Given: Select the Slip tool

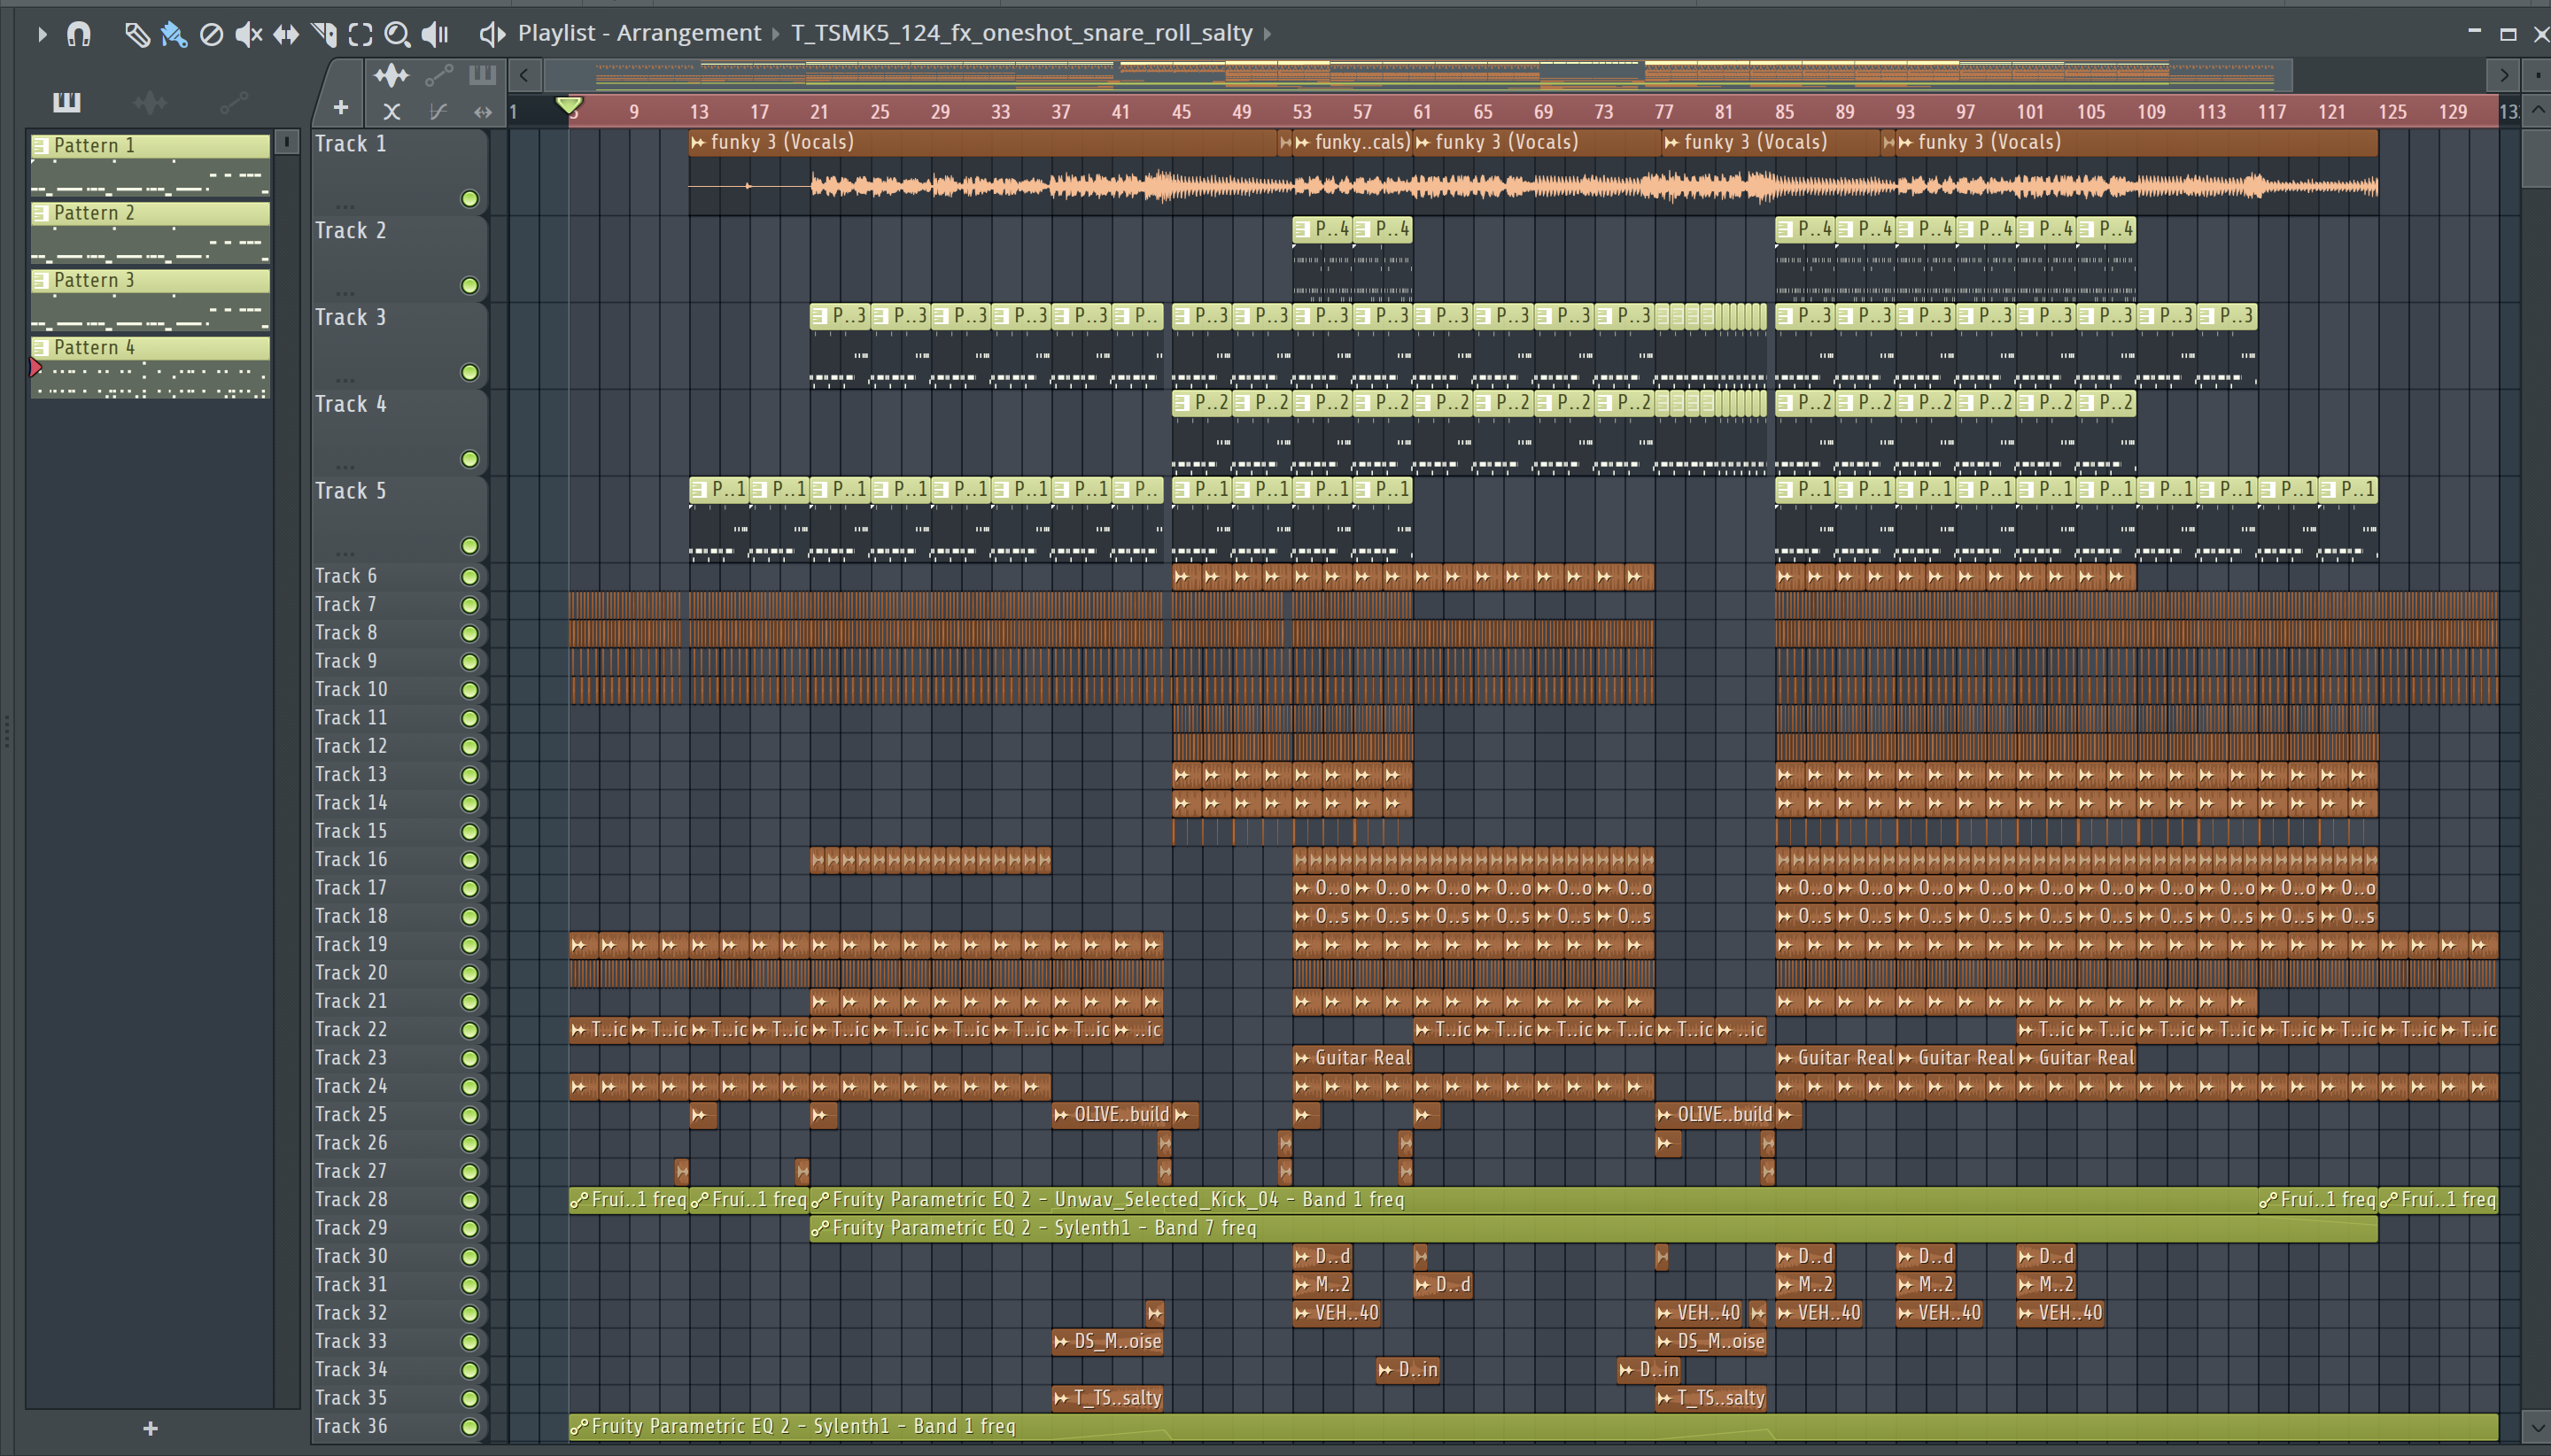Looking at the screenshot, I should pyautogui.click(x=286, y=34).
